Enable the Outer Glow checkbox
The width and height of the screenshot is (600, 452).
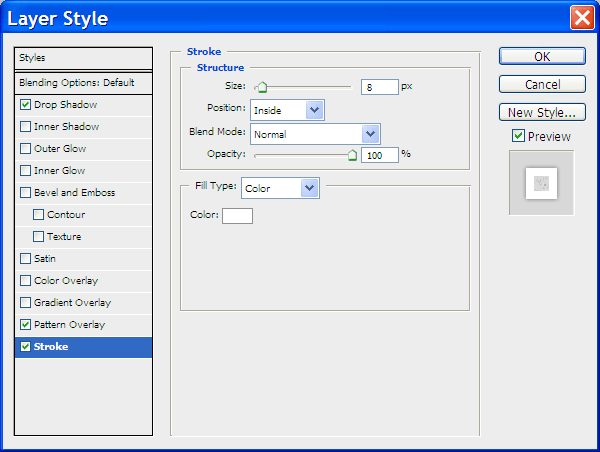25,148
